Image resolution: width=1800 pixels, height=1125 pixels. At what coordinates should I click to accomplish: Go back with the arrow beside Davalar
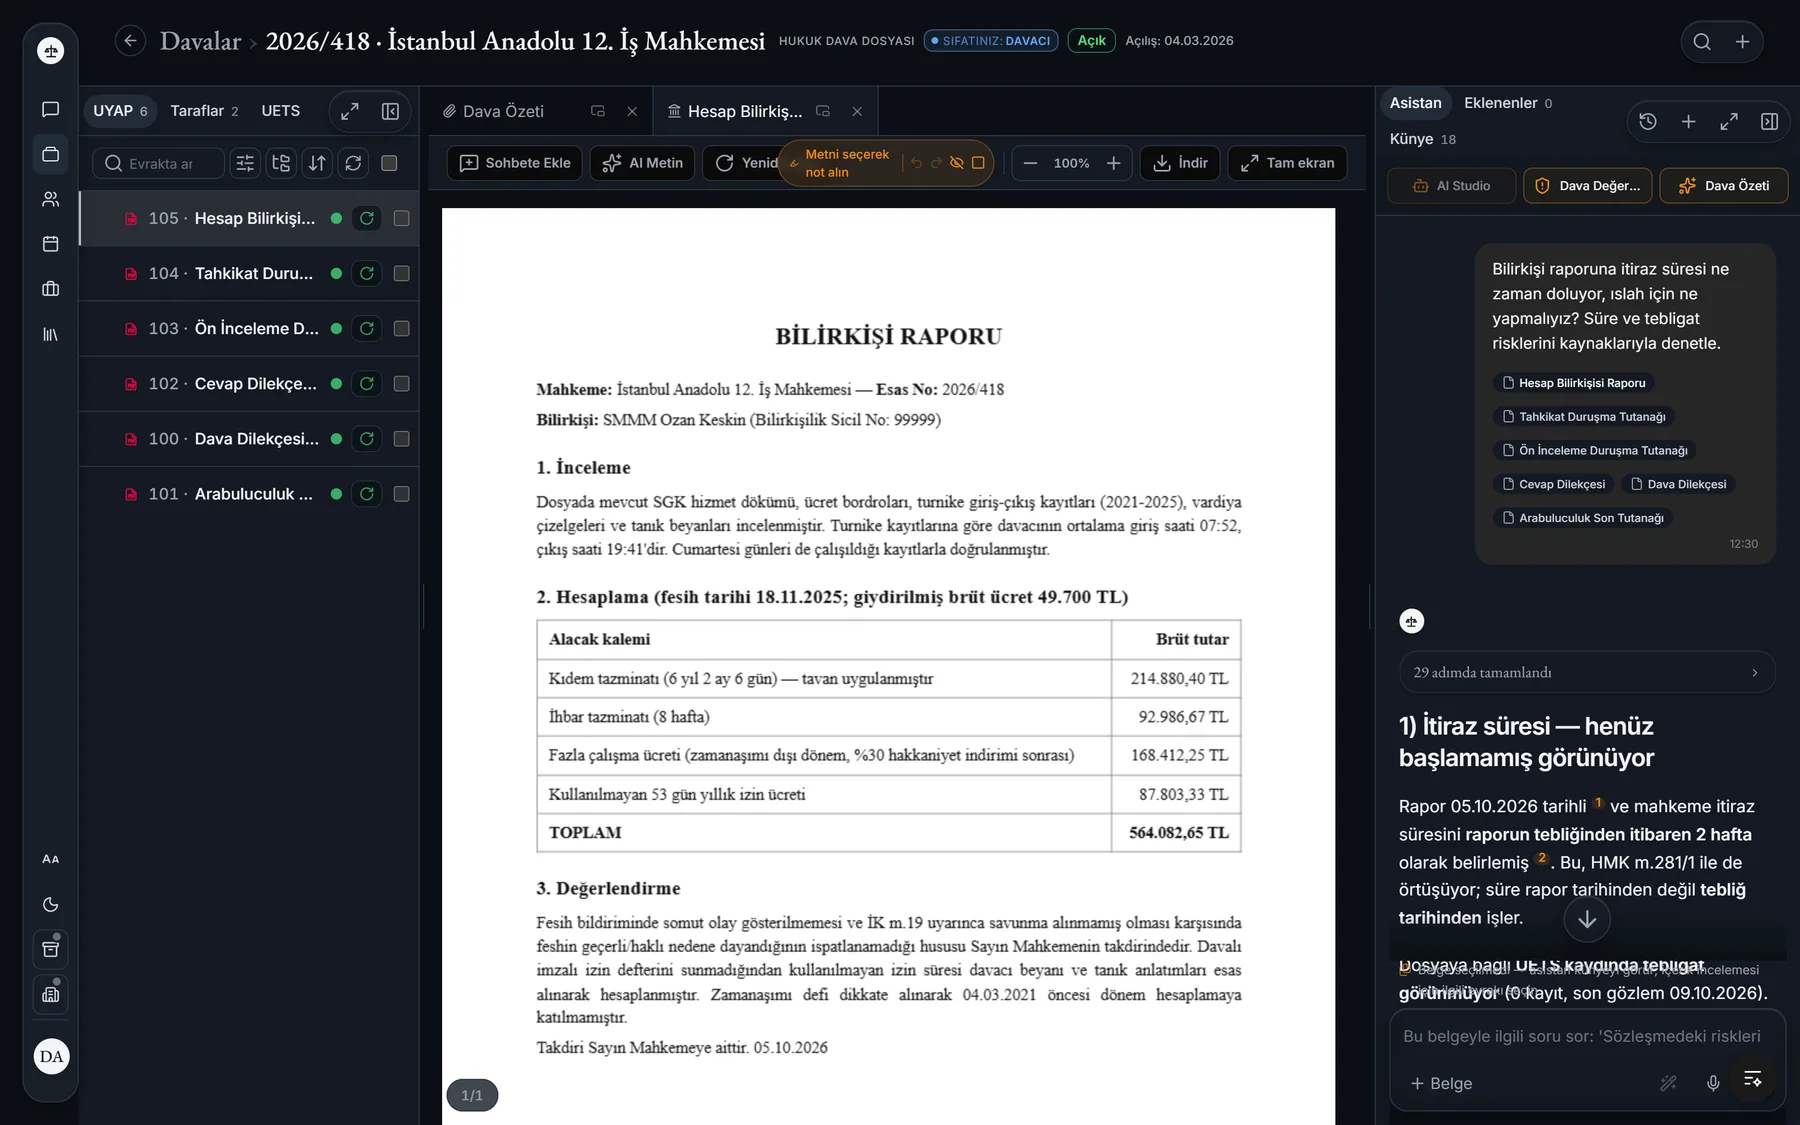pyautogui.click(x=130, y=41)
